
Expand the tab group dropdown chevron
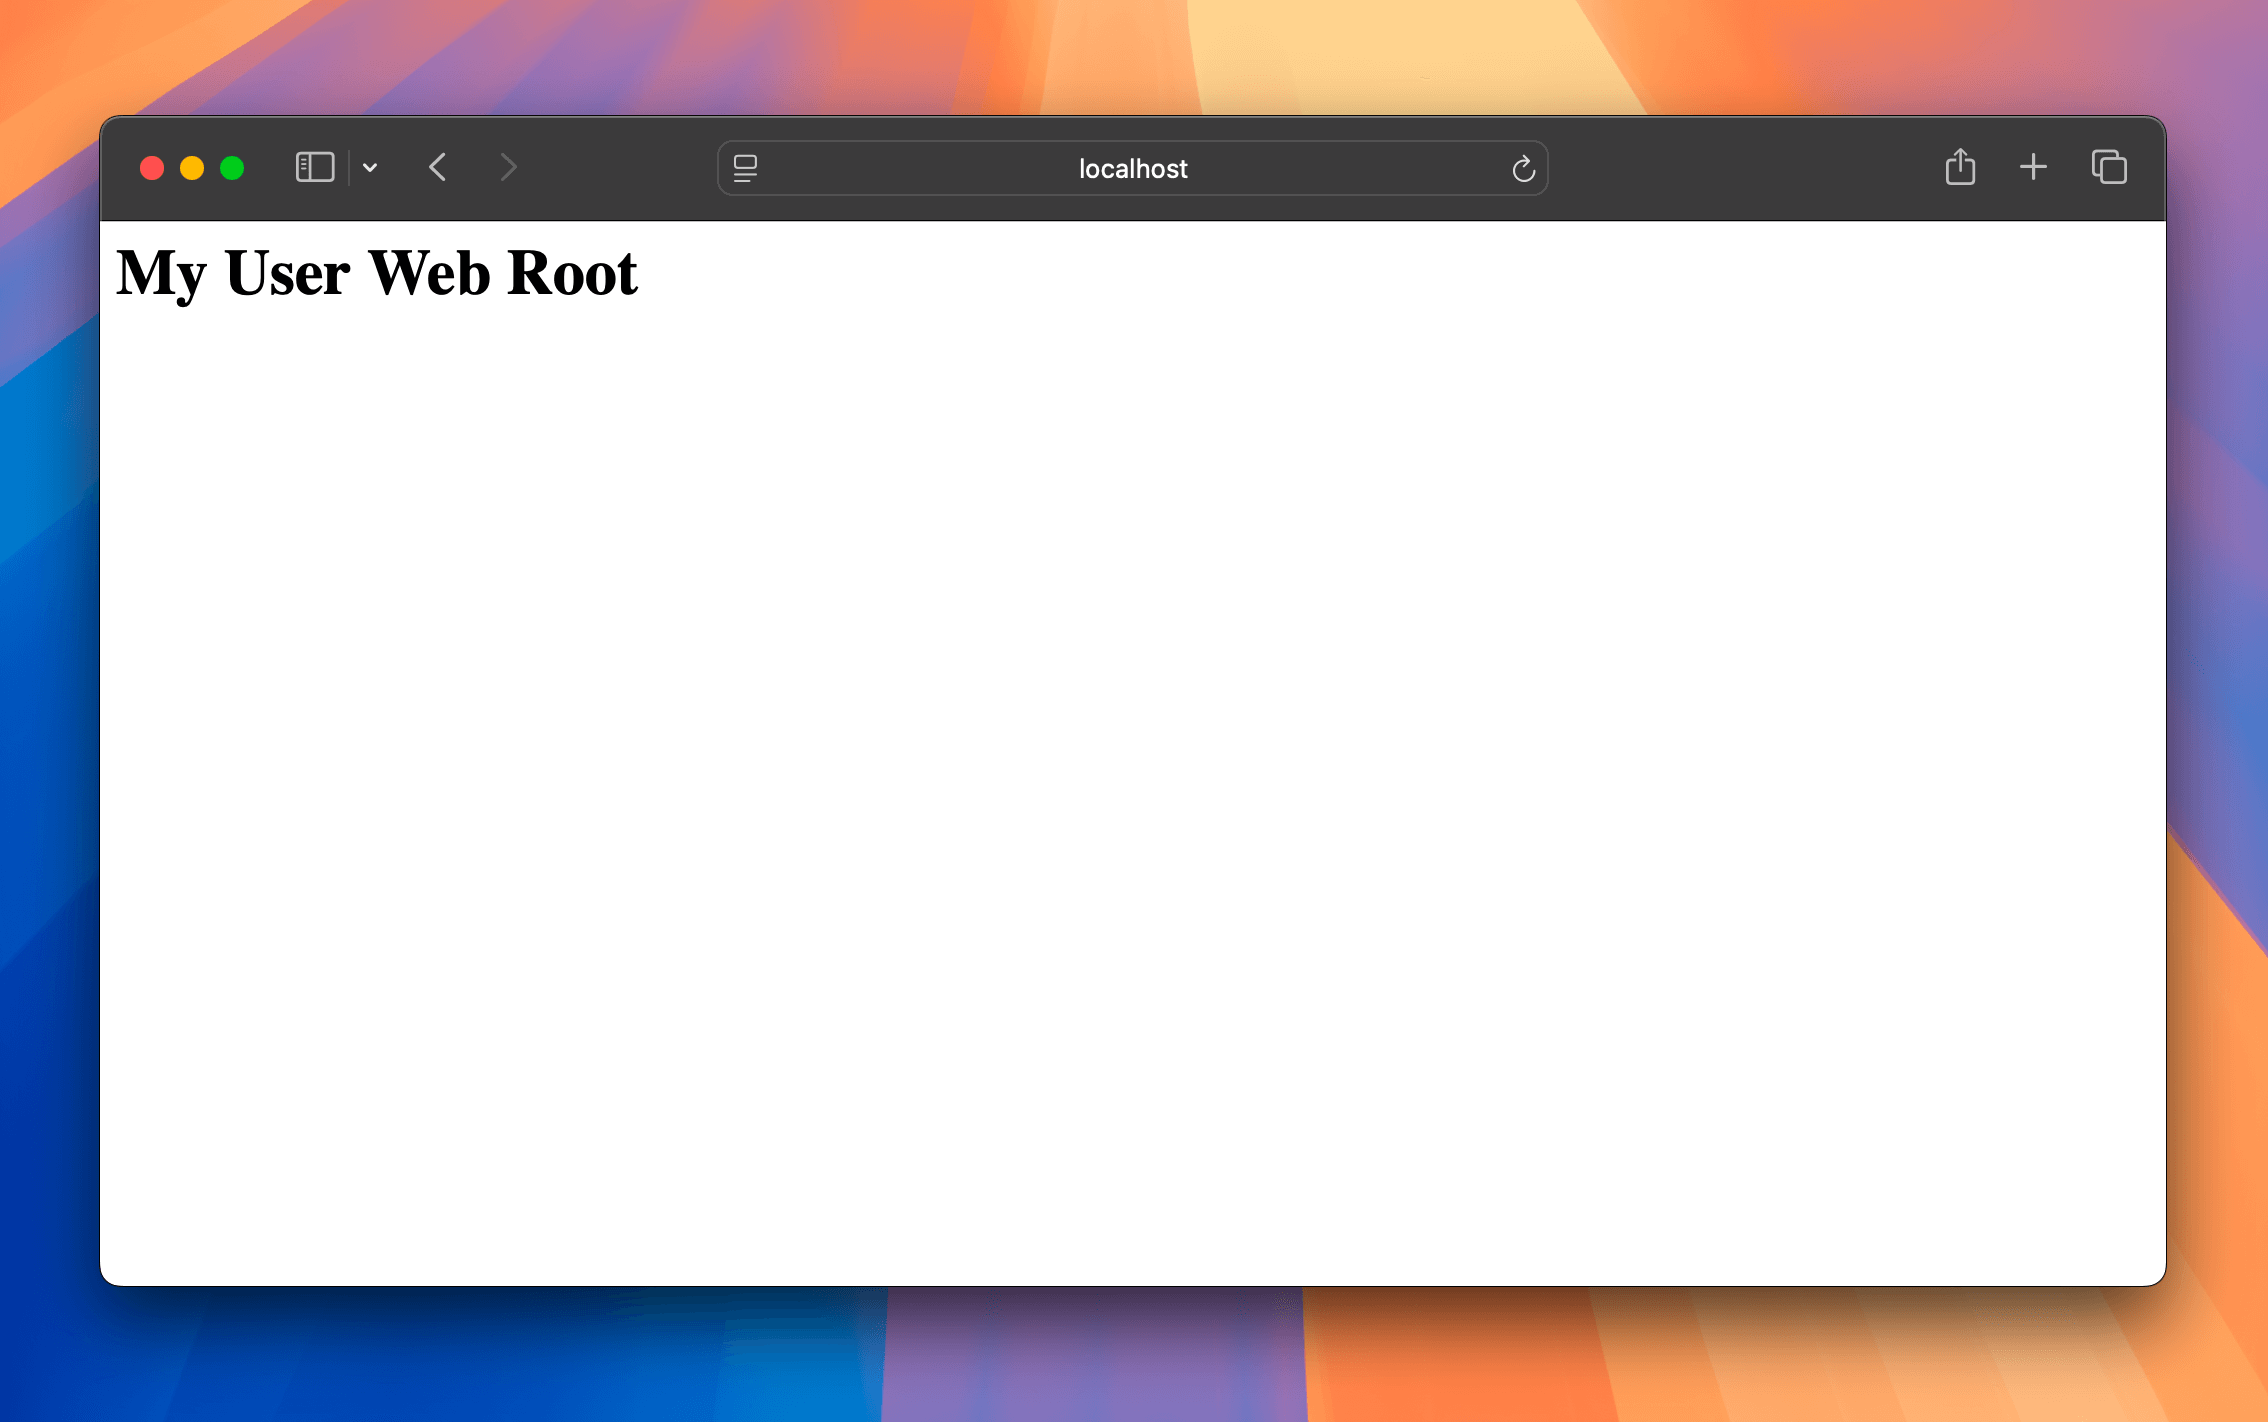370,167
